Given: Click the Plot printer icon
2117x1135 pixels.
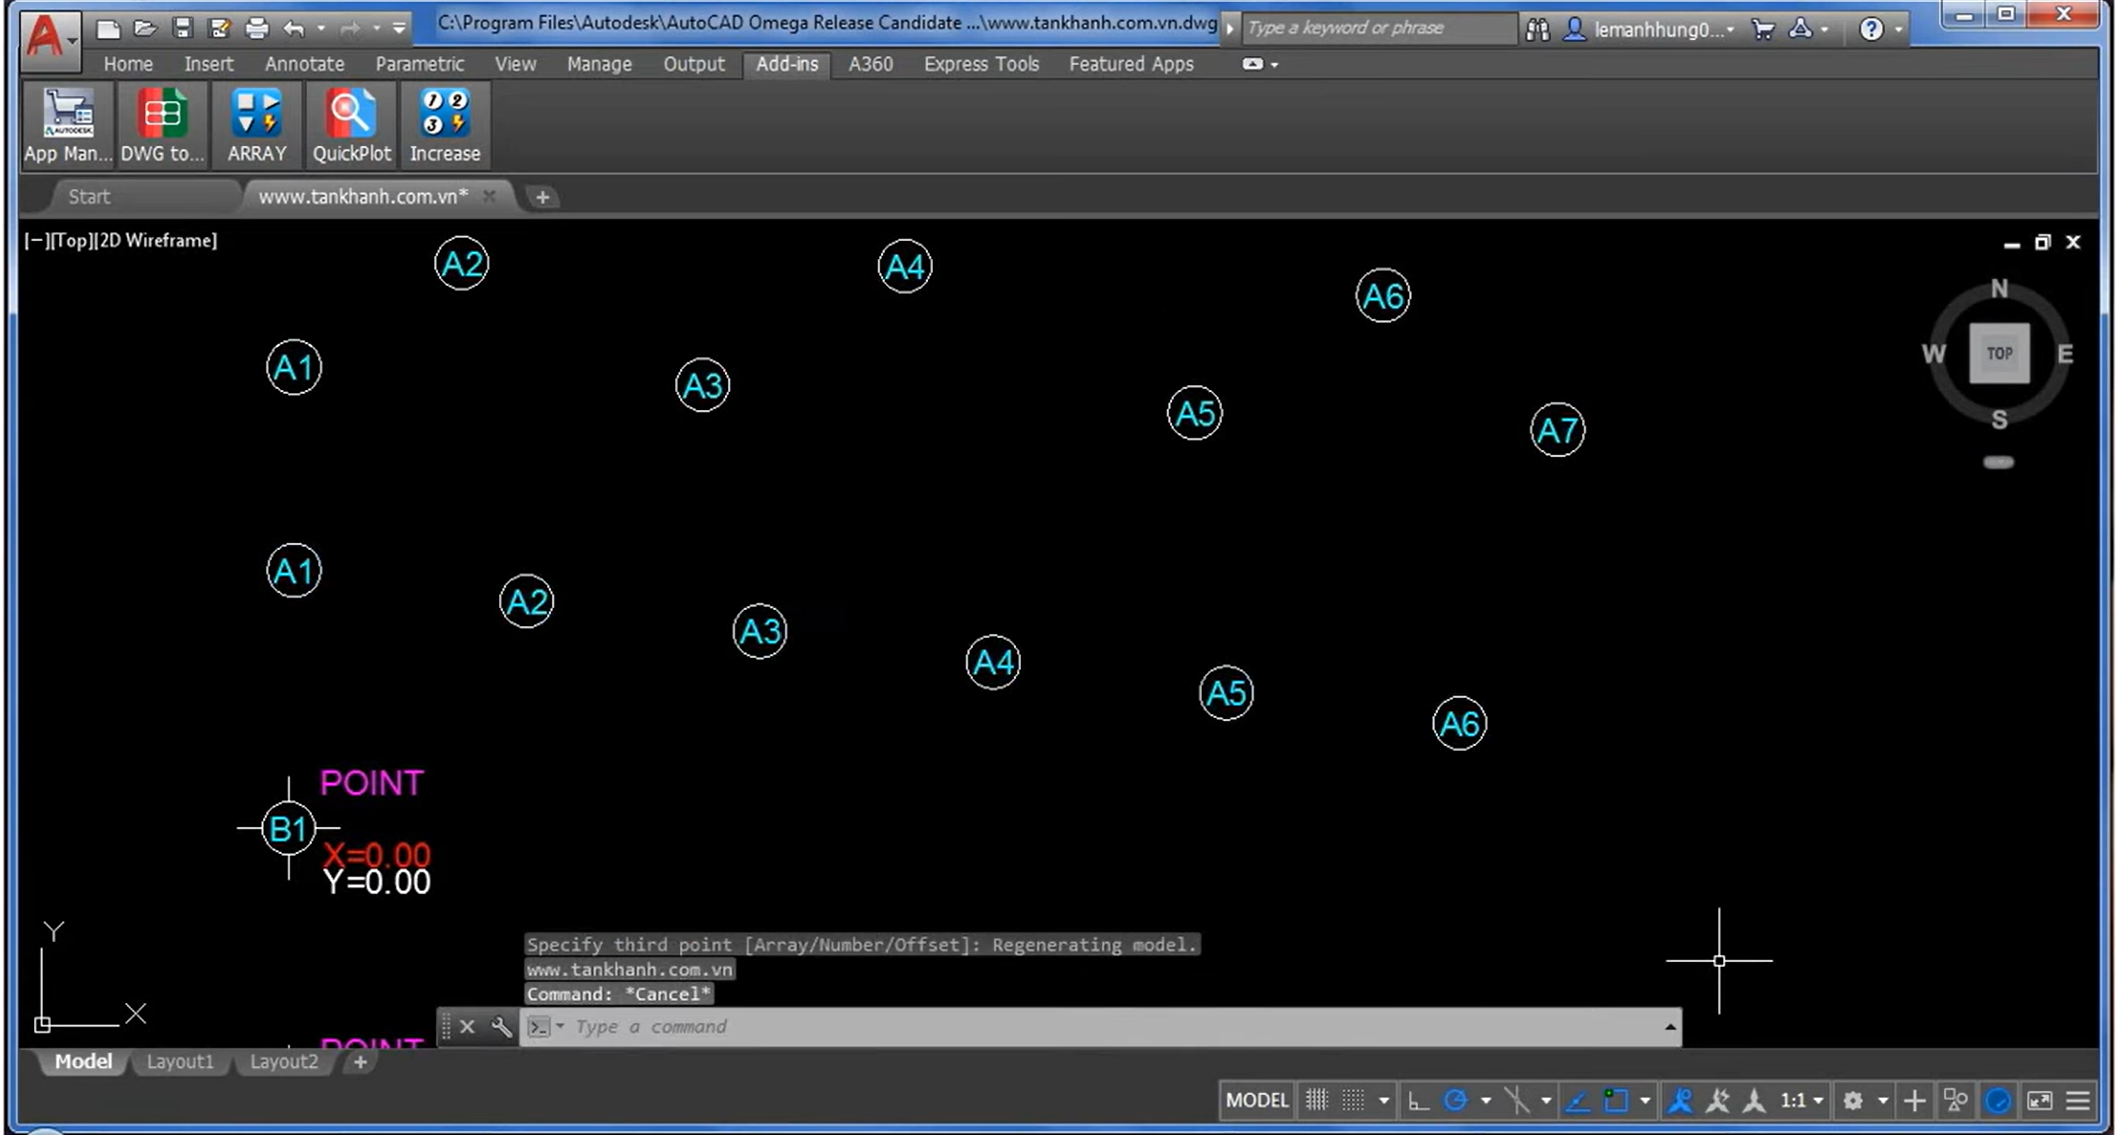Looking at the screenshot, I should [257, 28].
